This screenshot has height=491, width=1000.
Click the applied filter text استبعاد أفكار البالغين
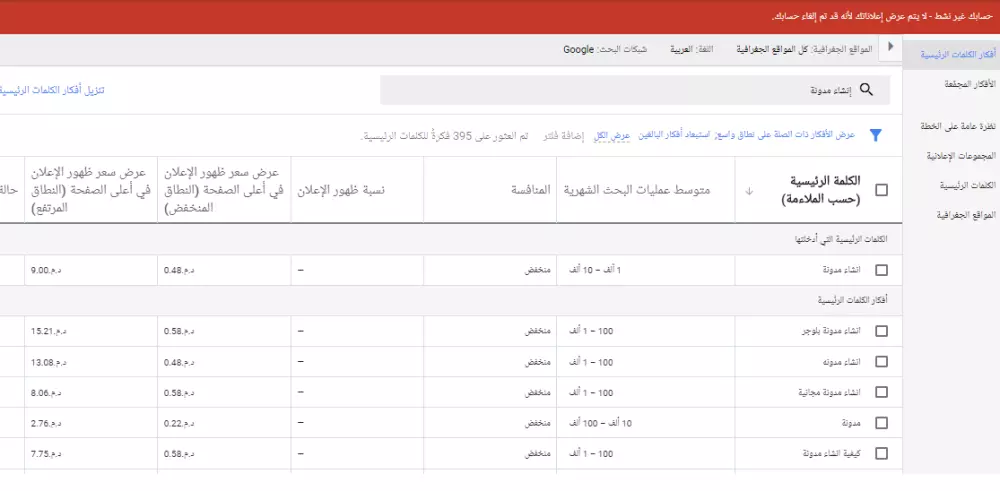tap(675, 136)
